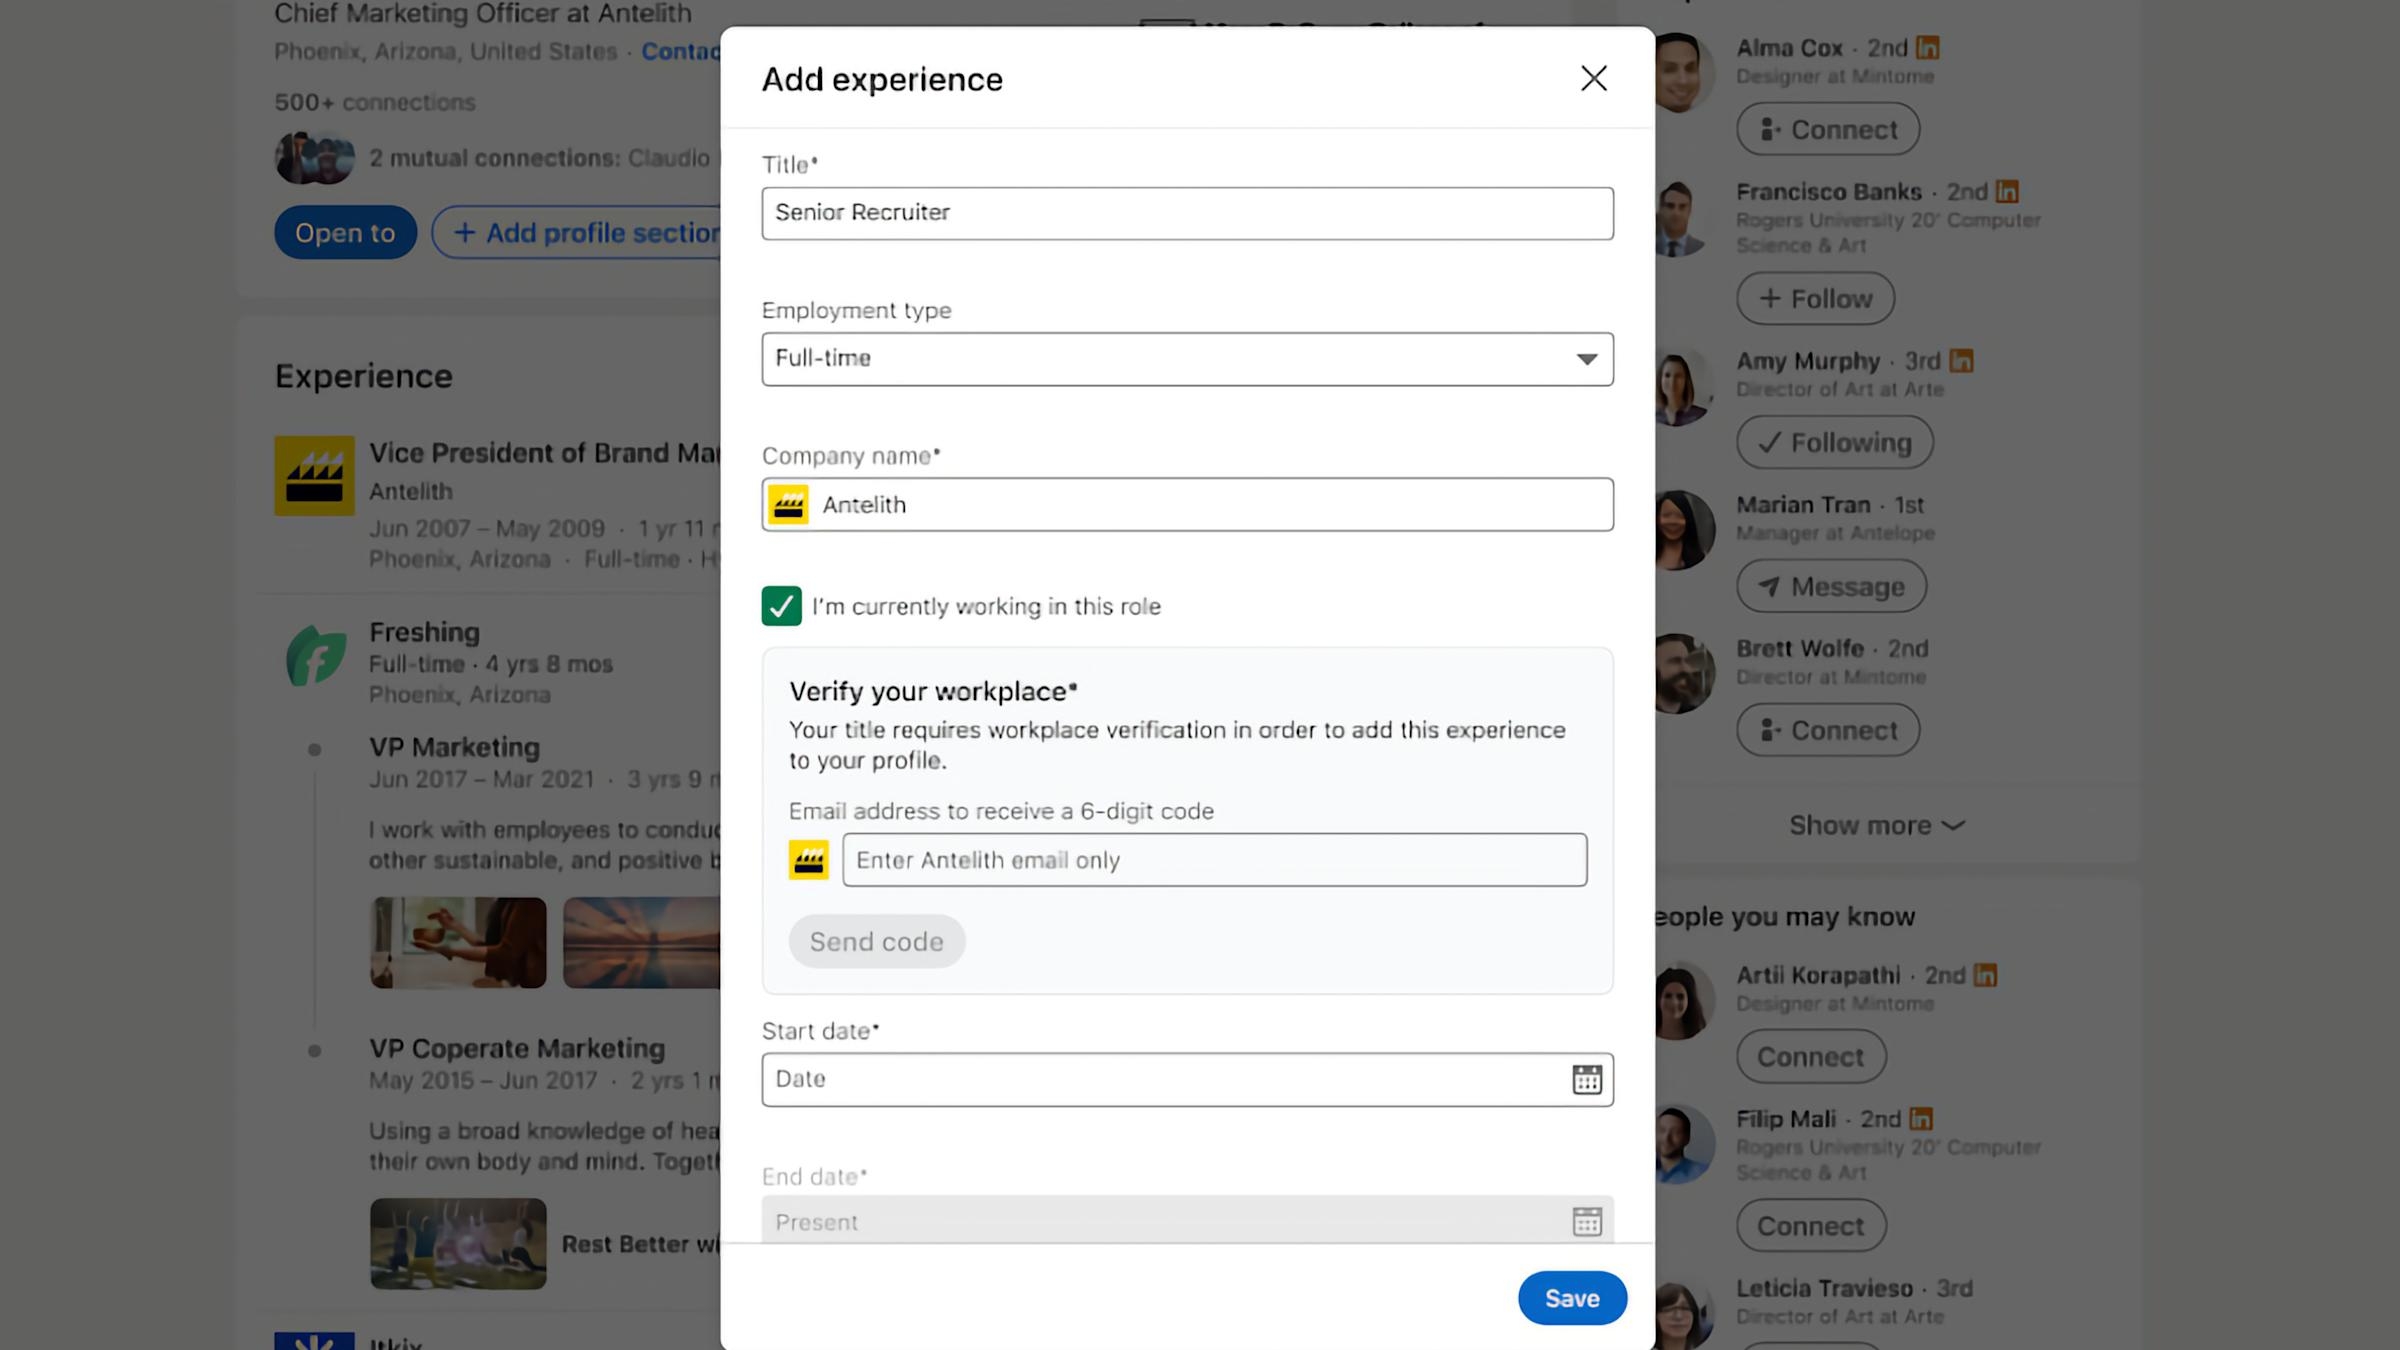Follow Francisco Banks
Image resolution: width=2400 pixels, height=1350 pixels.
point(1814,298)
